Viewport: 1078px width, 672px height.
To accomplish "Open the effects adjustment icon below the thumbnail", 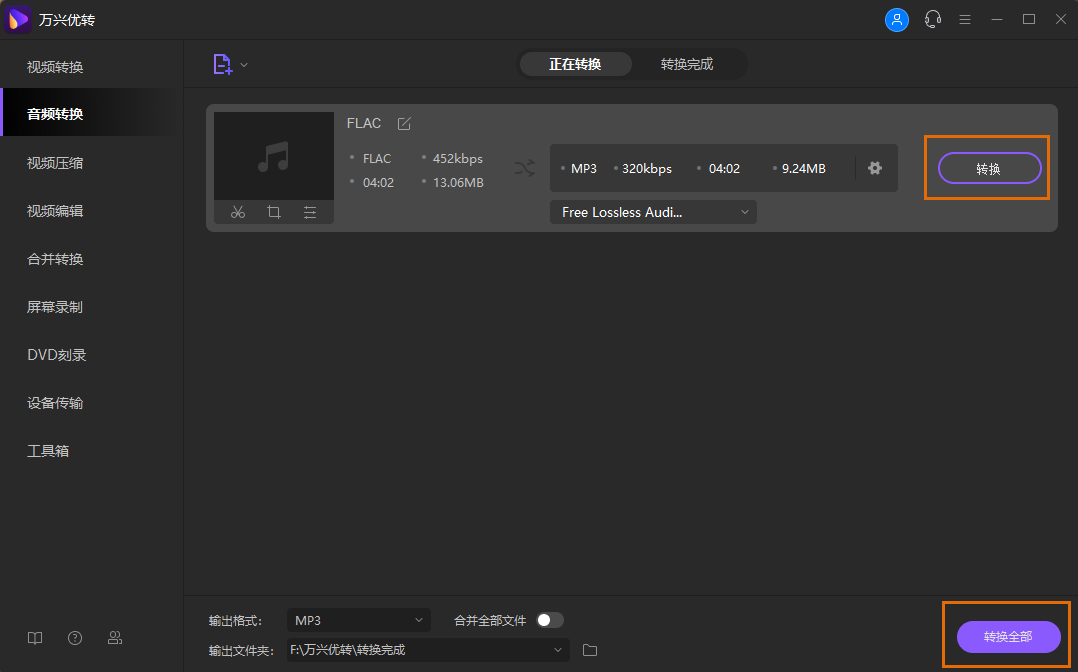I will (x=309, y=212).
